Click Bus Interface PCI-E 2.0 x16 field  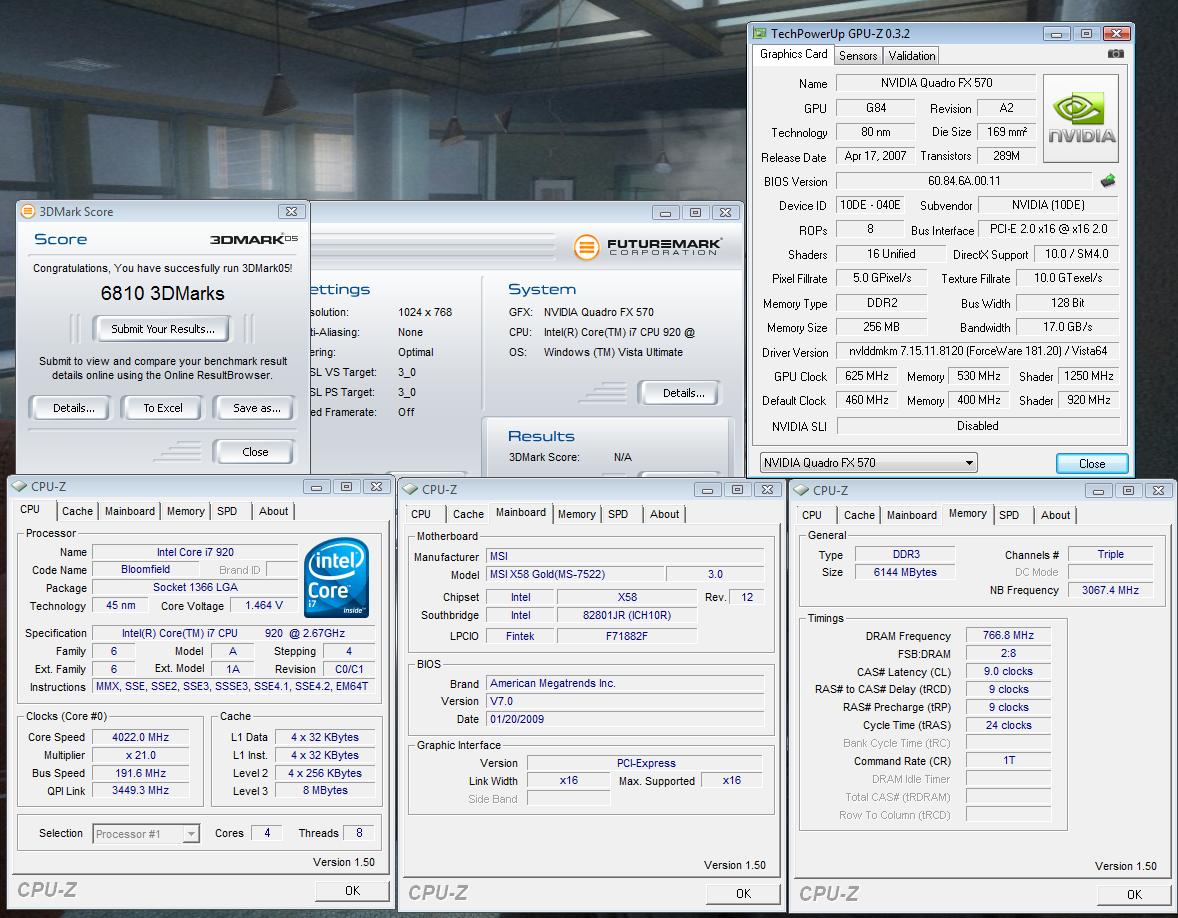pyautogui.click(x=1049, y=229)
